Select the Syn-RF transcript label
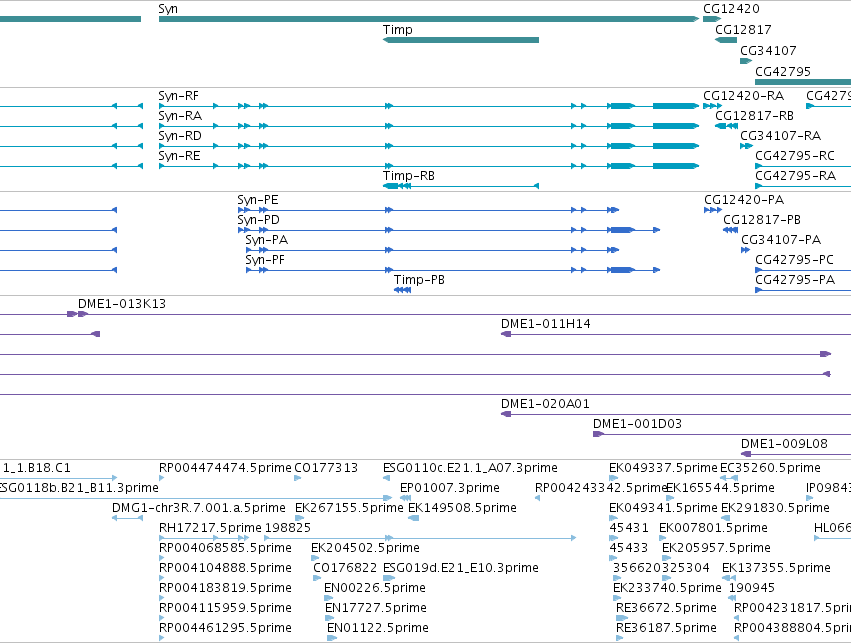This screenshot has height=643, width=851. coord(179,96)
